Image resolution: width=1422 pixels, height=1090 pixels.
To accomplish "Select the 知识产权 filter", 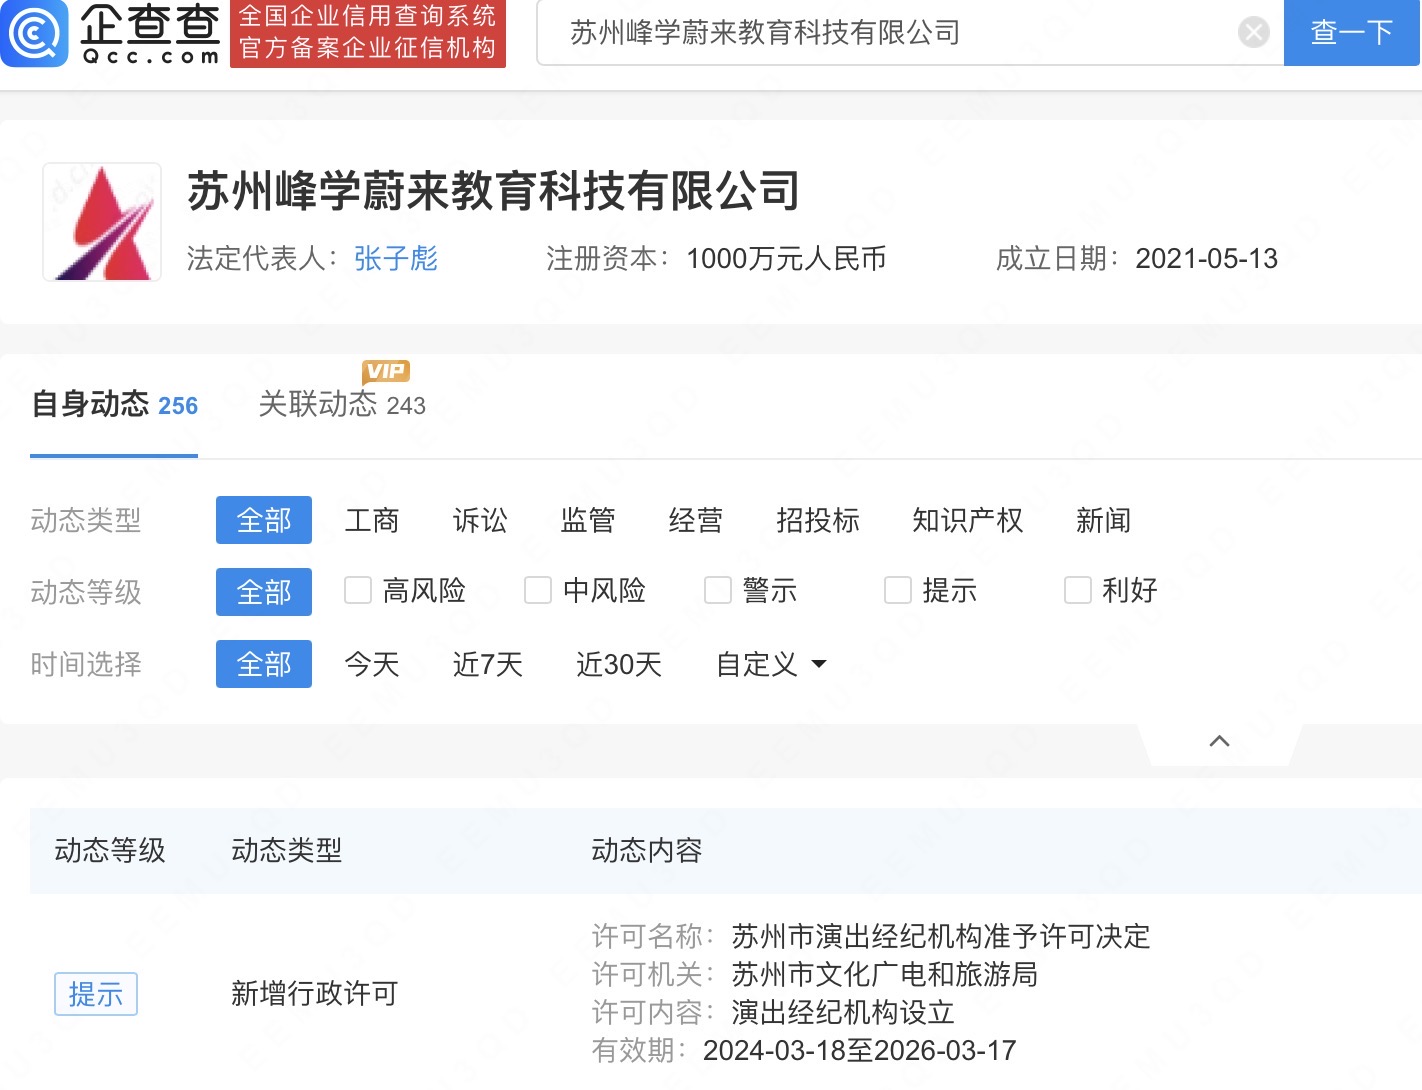I will tap(966, 520).
